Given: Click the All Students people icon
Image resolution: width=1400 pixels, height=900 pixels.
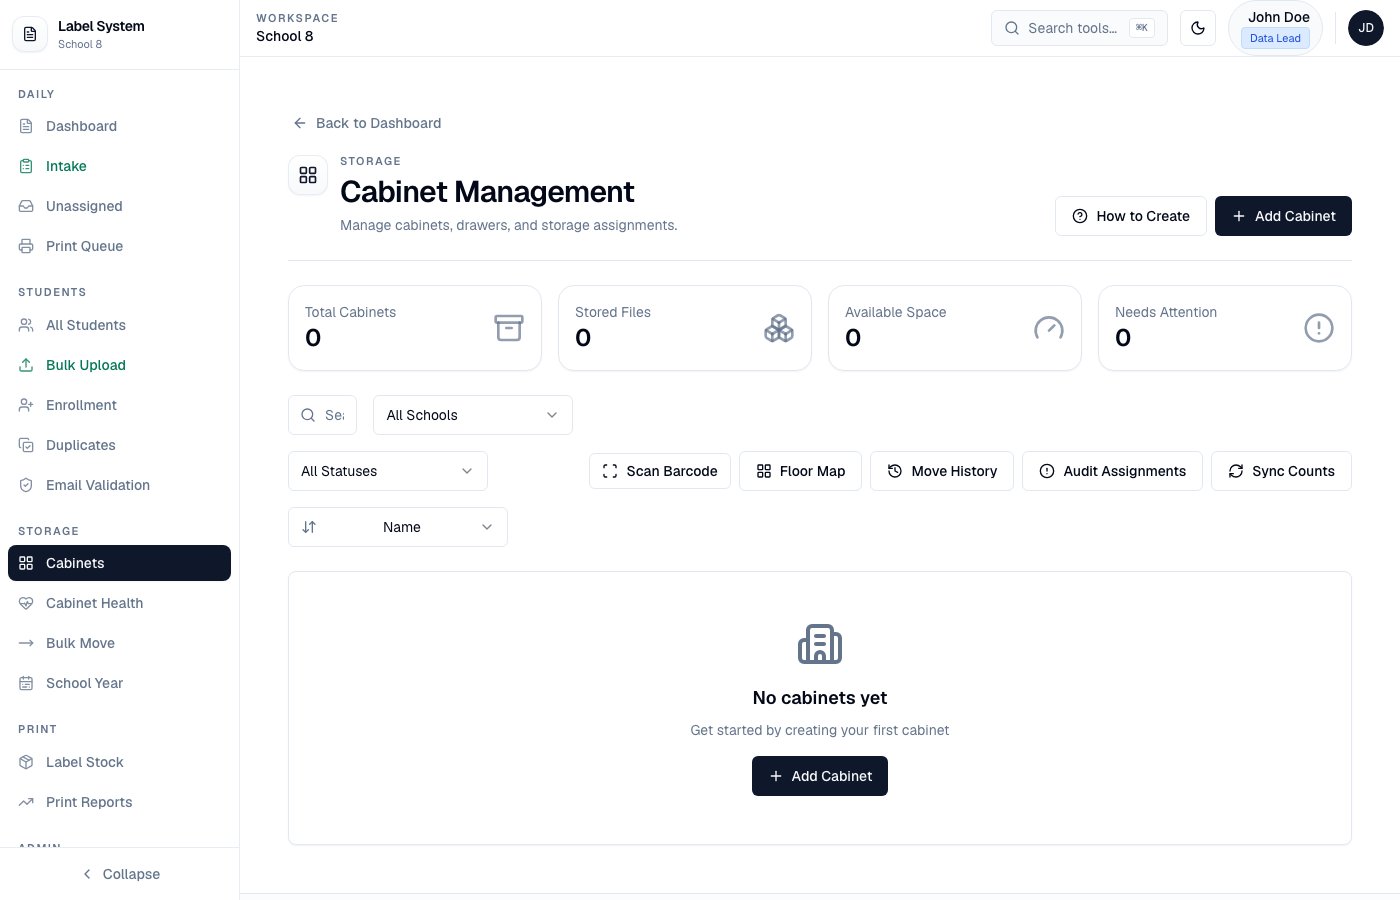Looking at the screenshot, I should pyautogui.click(x=26, y=325).
